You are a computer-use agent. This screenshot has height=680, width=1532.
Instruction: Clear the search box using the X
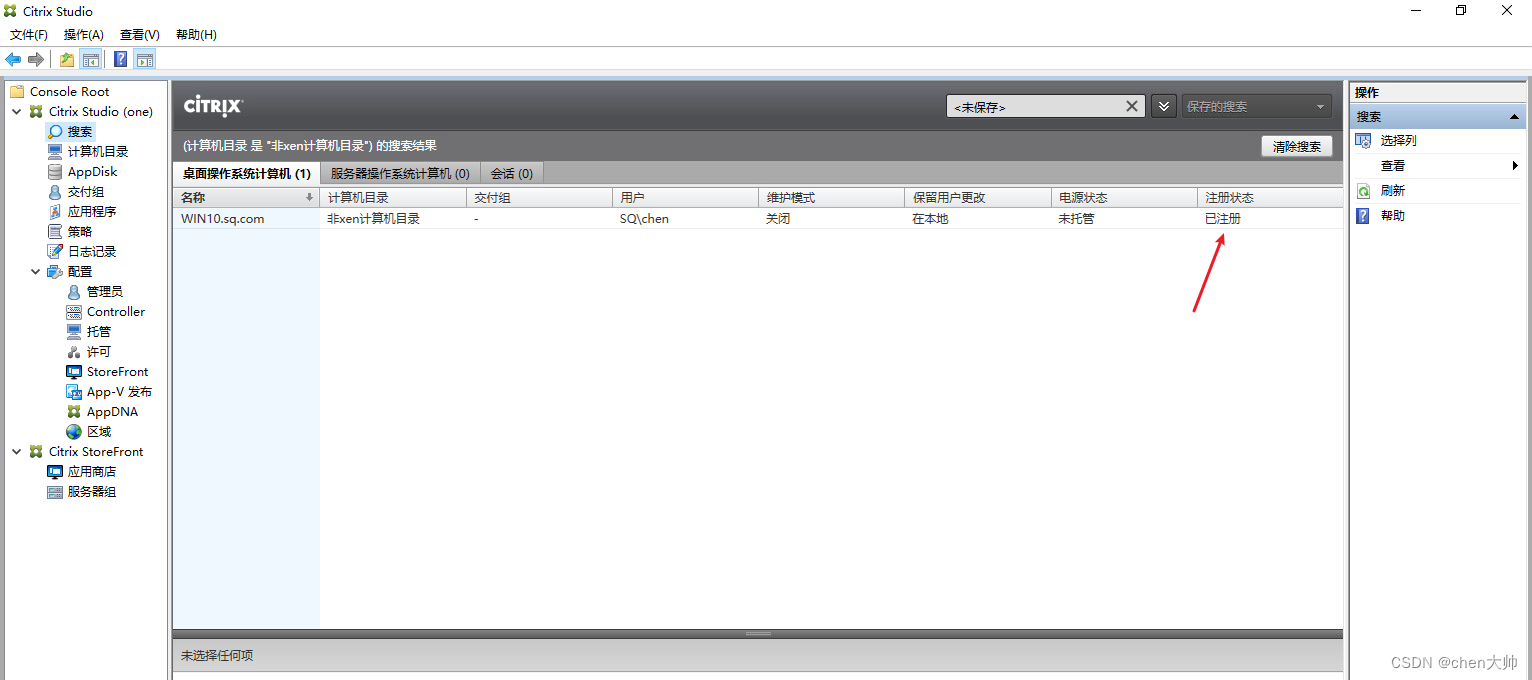(1132, 106)
